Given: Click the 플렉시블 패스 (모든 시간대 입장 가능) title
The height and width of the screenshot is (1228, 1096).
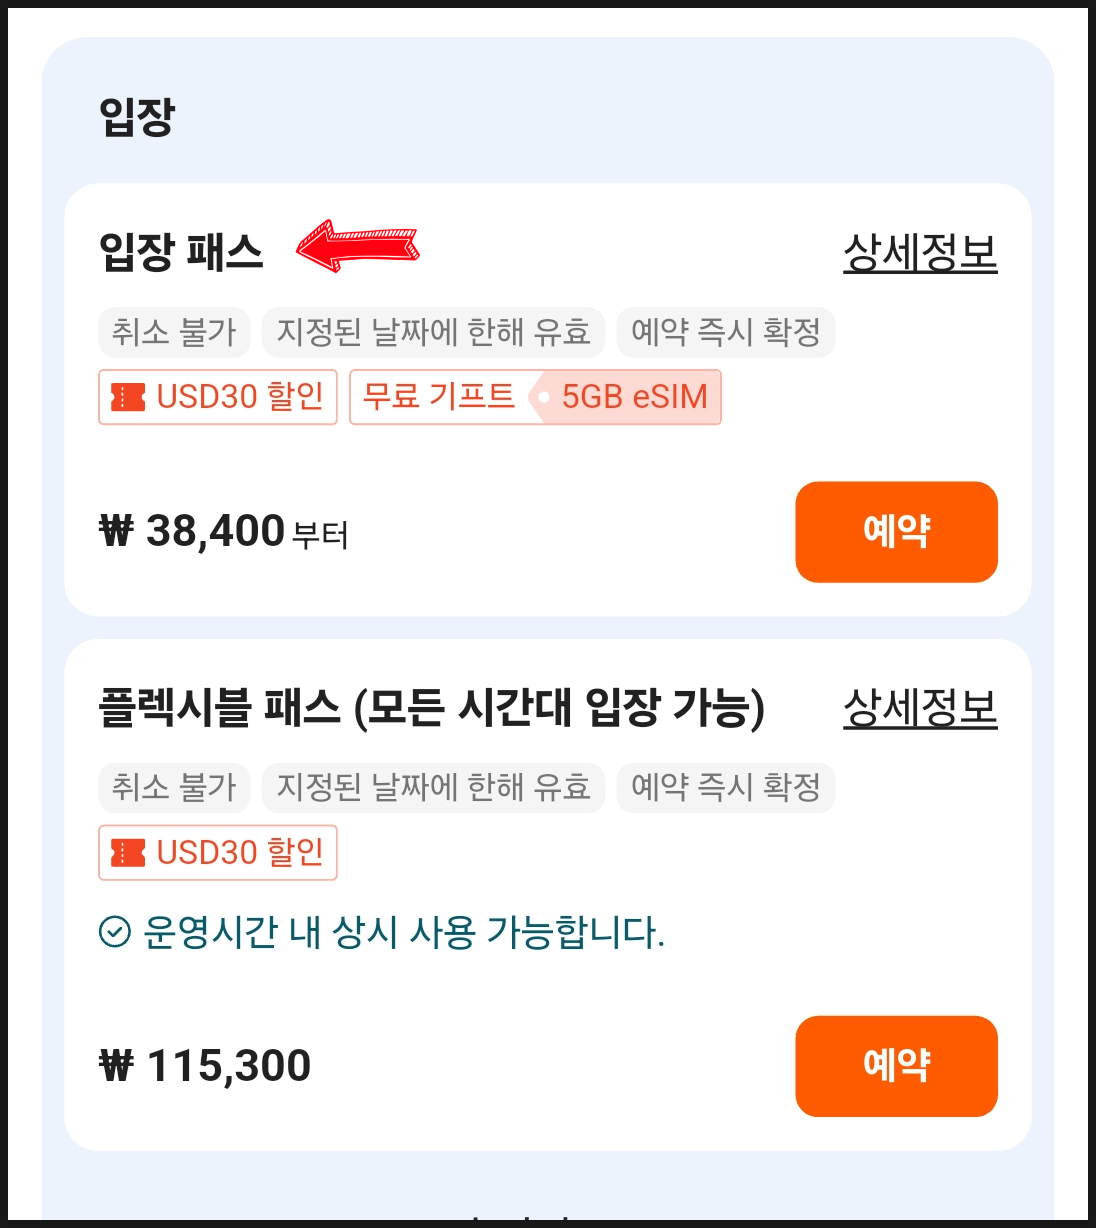Looking at the screenshot, I should [x=432, y=708].
